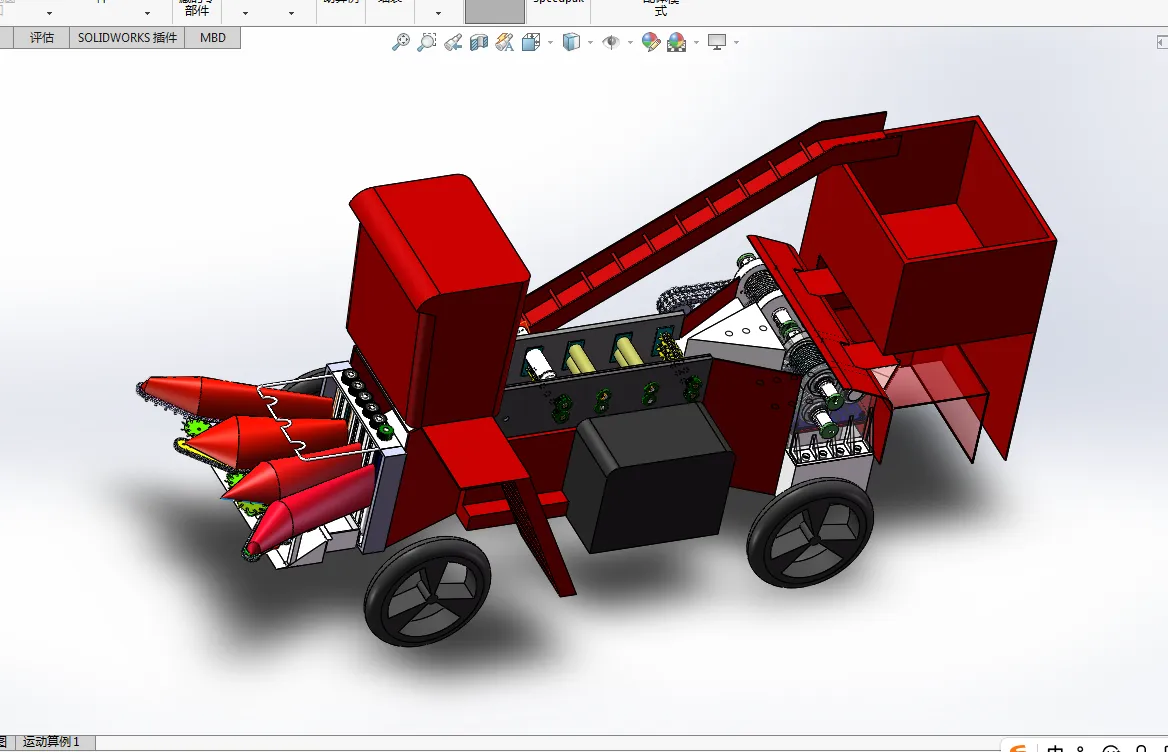Toggle the Section View tool
Image resolution: width=1168 pixels, height=752 pixels.
coord(479,42)
